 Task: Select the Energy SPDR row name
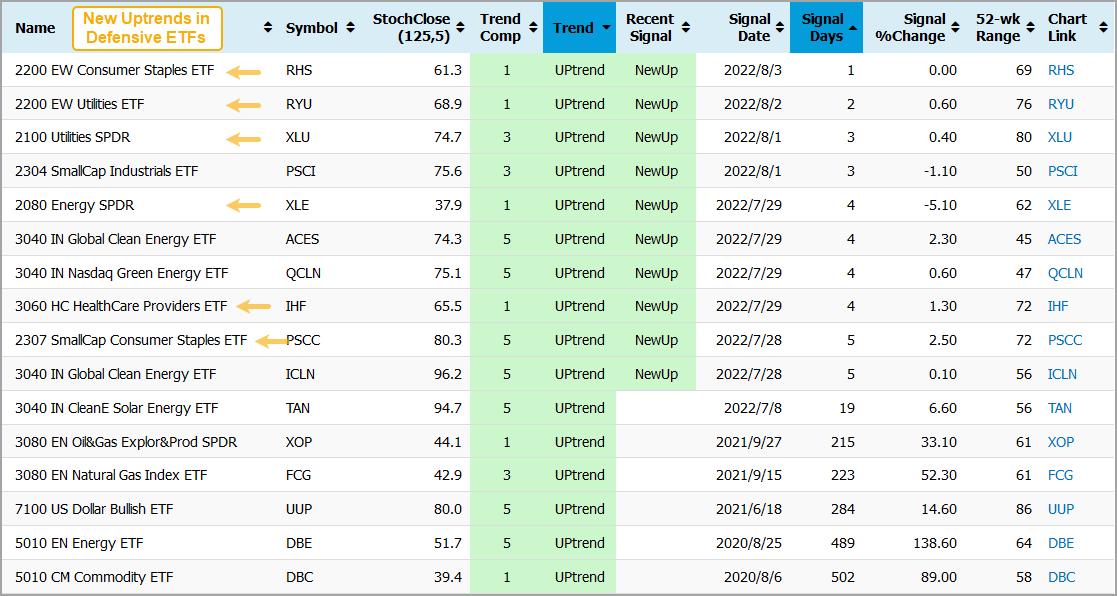pyautogui.click(x=74, y=205)
